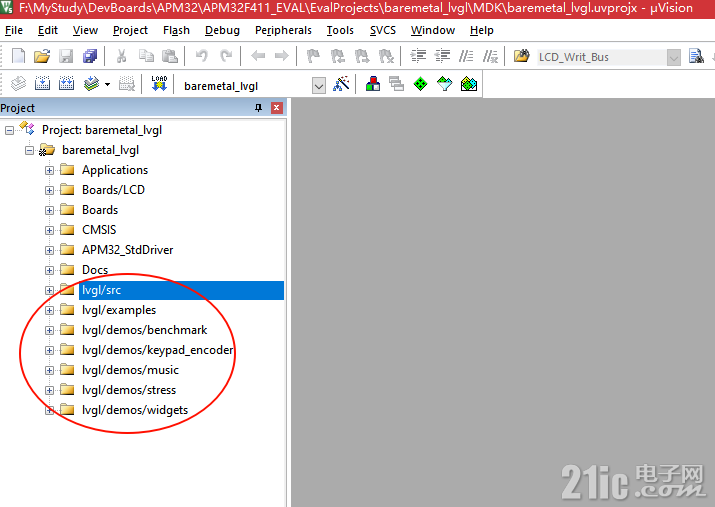Go to the previous bookmark icon
The image size is (715, 507).
pyautogui.click(x=337, y=56)
